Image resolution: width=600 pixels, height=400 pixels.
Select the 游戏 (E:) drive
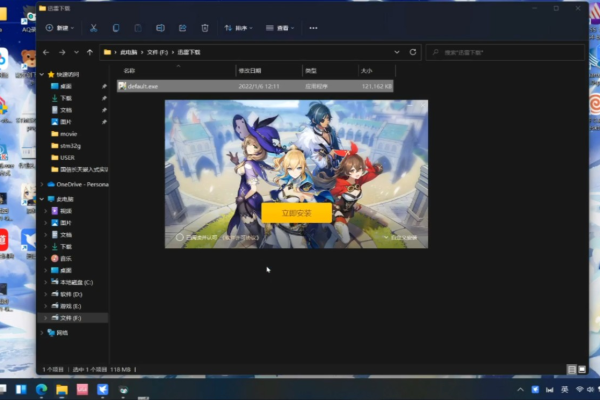pyautogui.click(x=71, y=306)
